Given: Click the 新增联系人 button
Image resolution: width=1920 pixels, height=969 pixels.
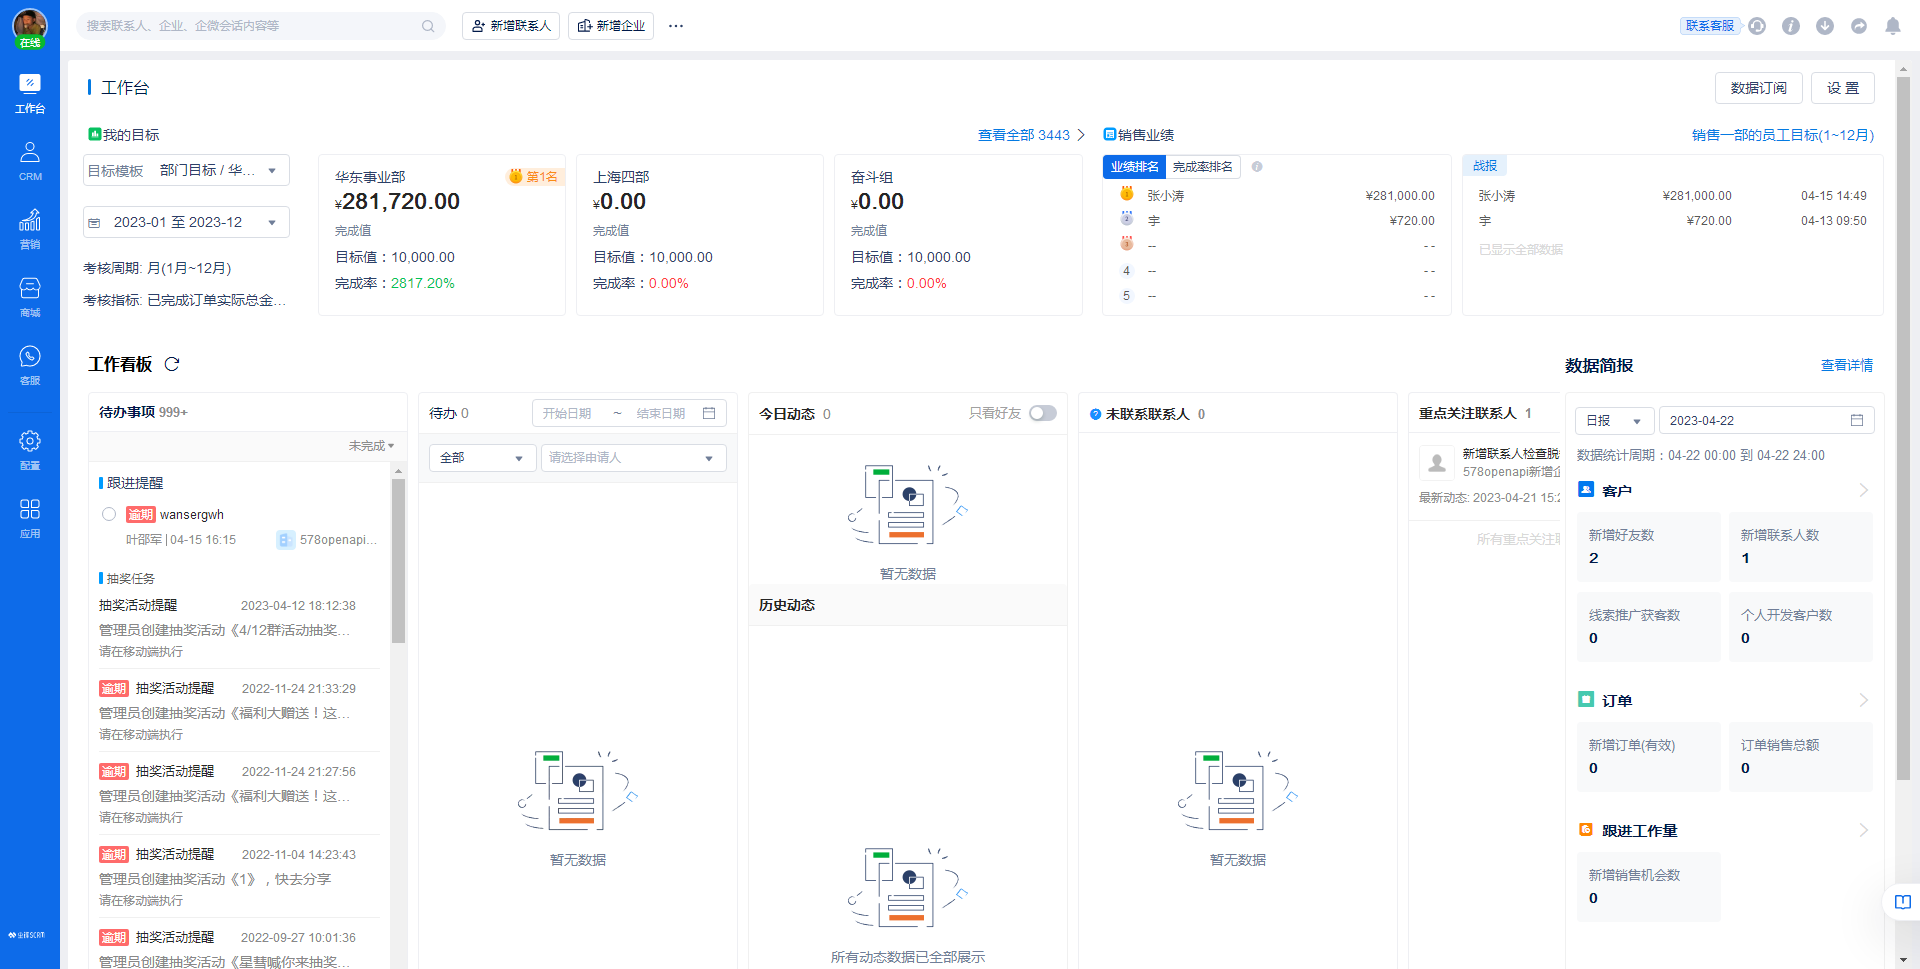Looking at the screenshot, I should coord(511,26).
